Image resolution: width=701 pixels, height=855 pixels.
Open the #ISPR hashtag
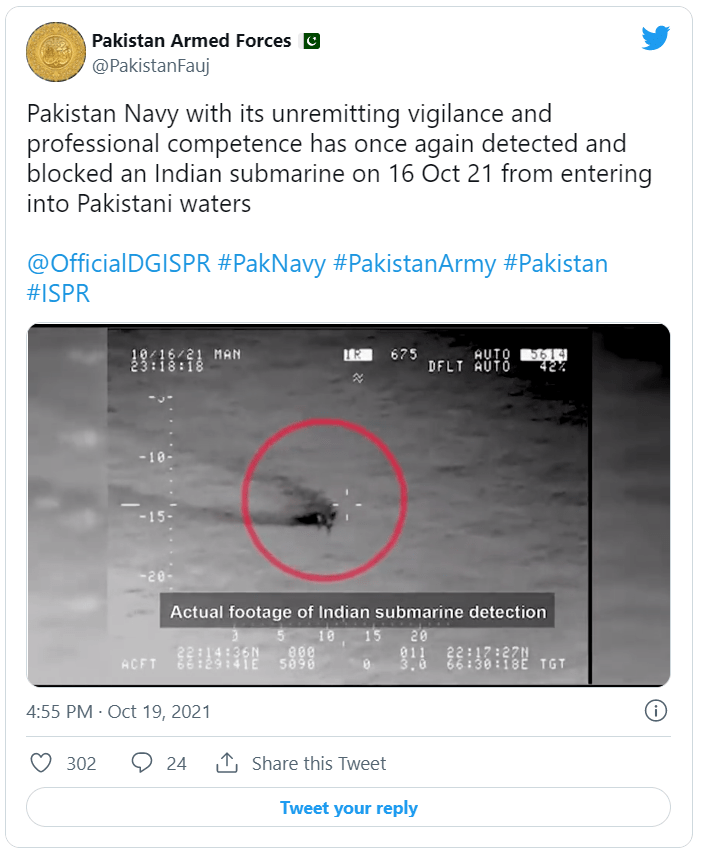(58, 293)
